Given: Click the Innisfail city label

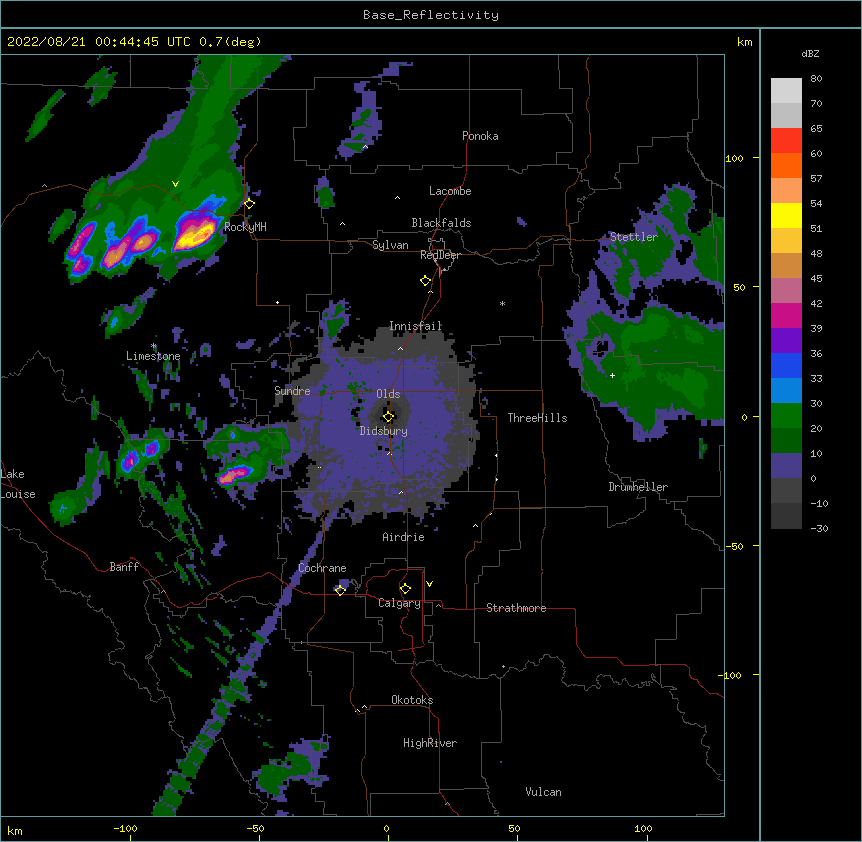Looking at the screenshot, I should coord(415,326).
